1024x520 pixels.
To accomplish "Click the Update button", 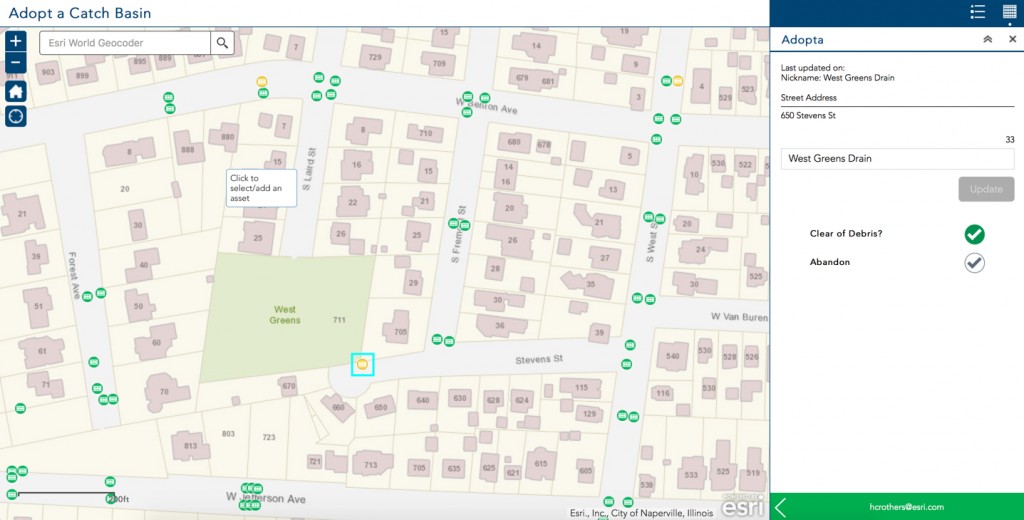I will coord(986,189).
